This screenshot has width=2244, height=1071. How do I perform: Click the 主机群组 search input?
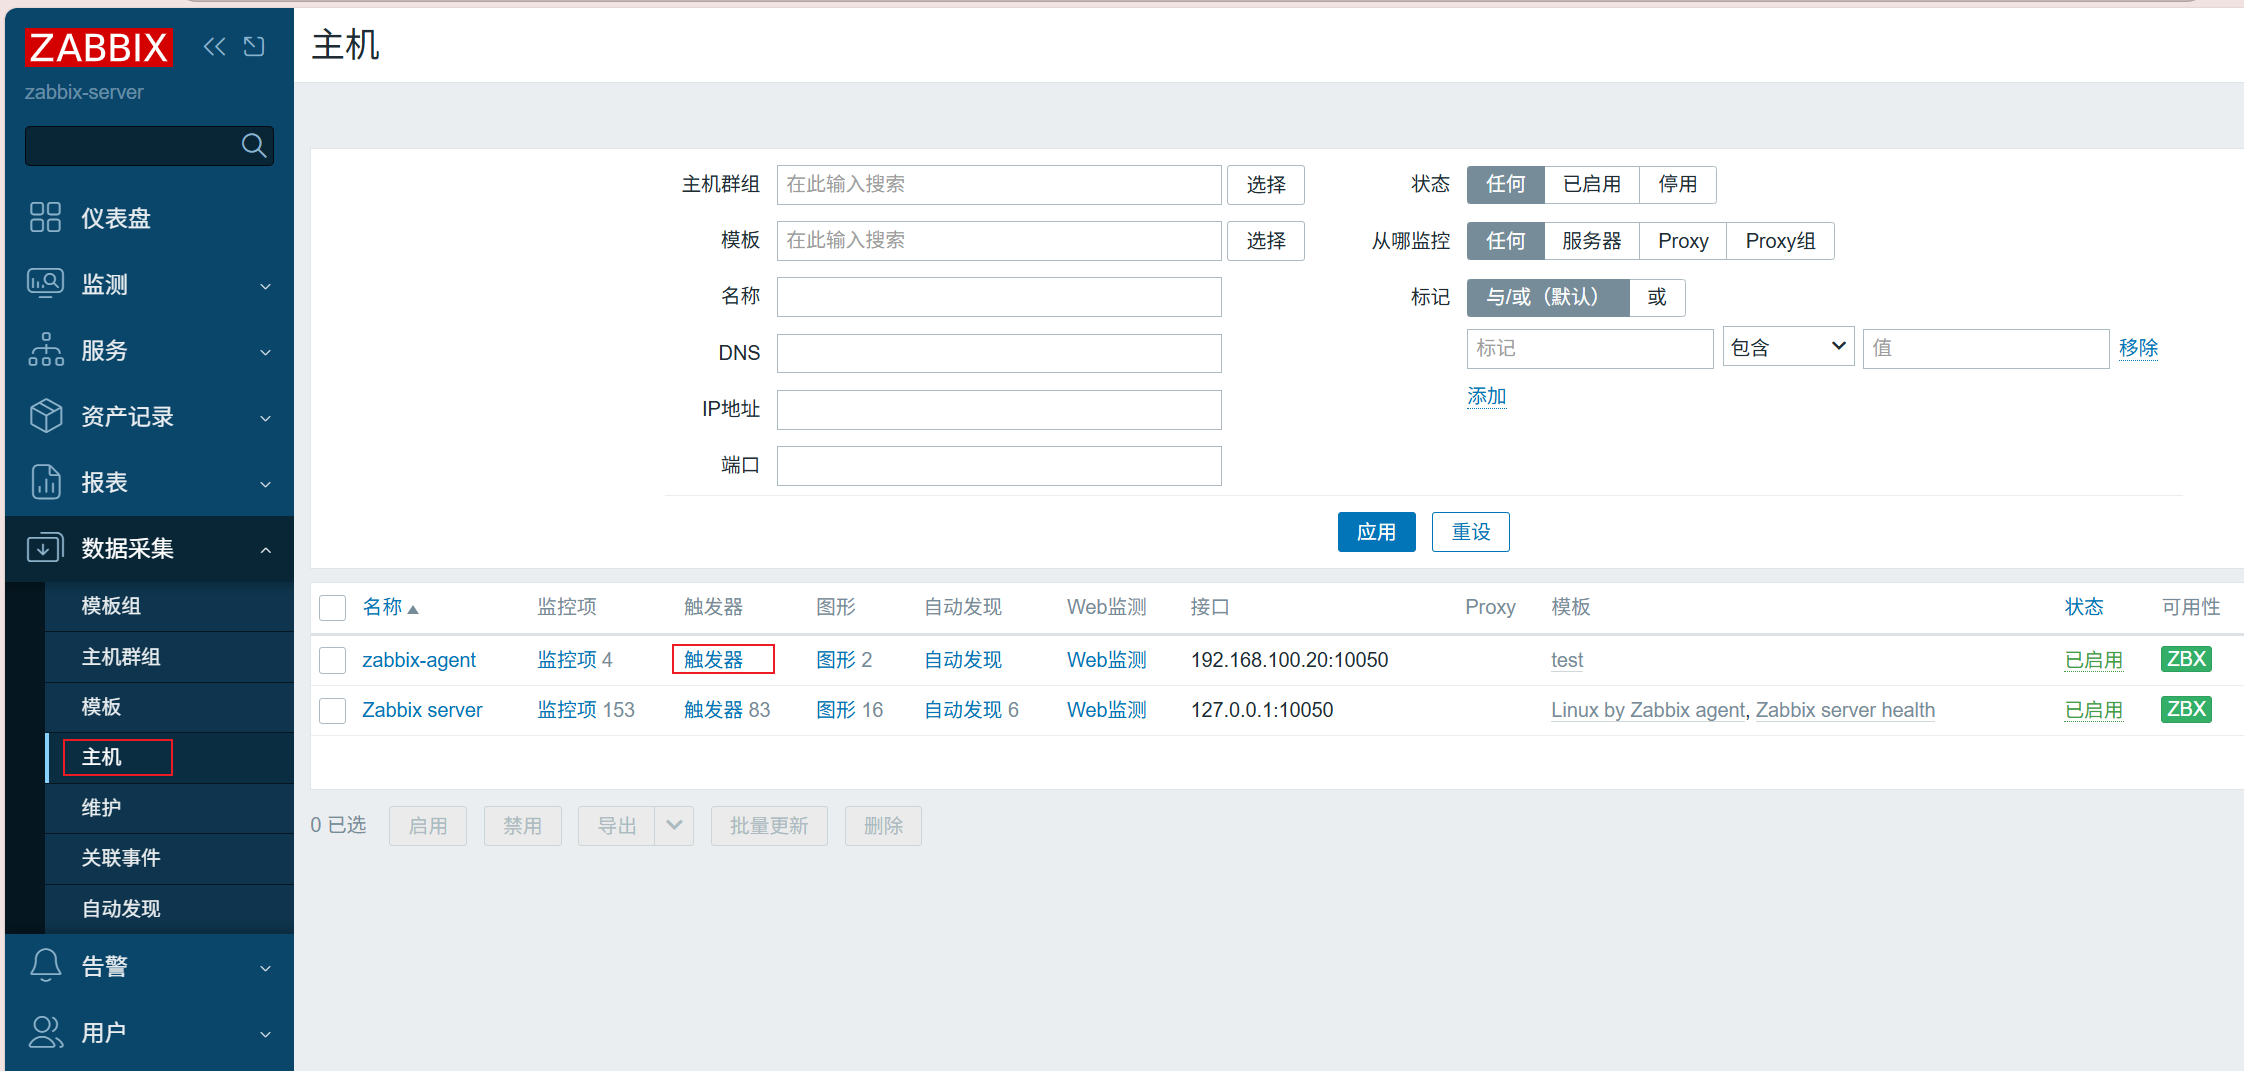(999, 185)
